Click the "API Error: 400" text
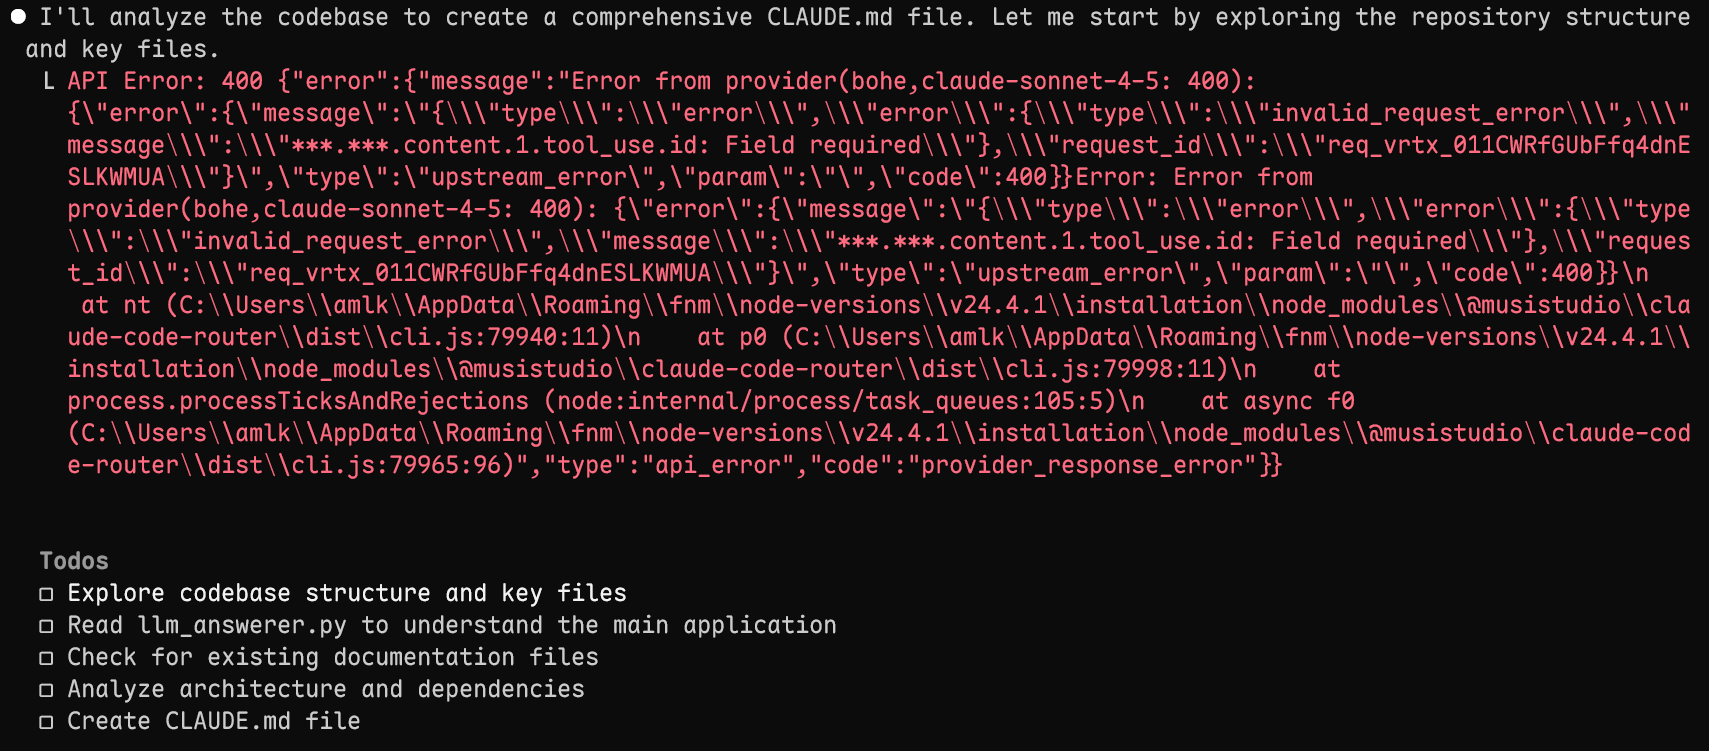 coord(165,81)
